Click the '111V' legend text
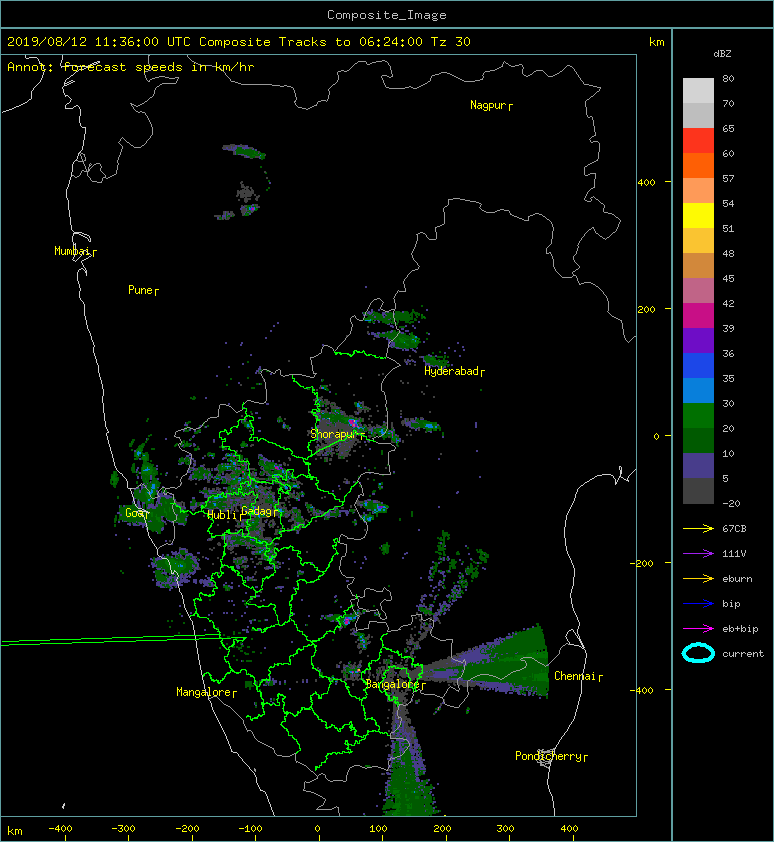 (x=734, y=554)
